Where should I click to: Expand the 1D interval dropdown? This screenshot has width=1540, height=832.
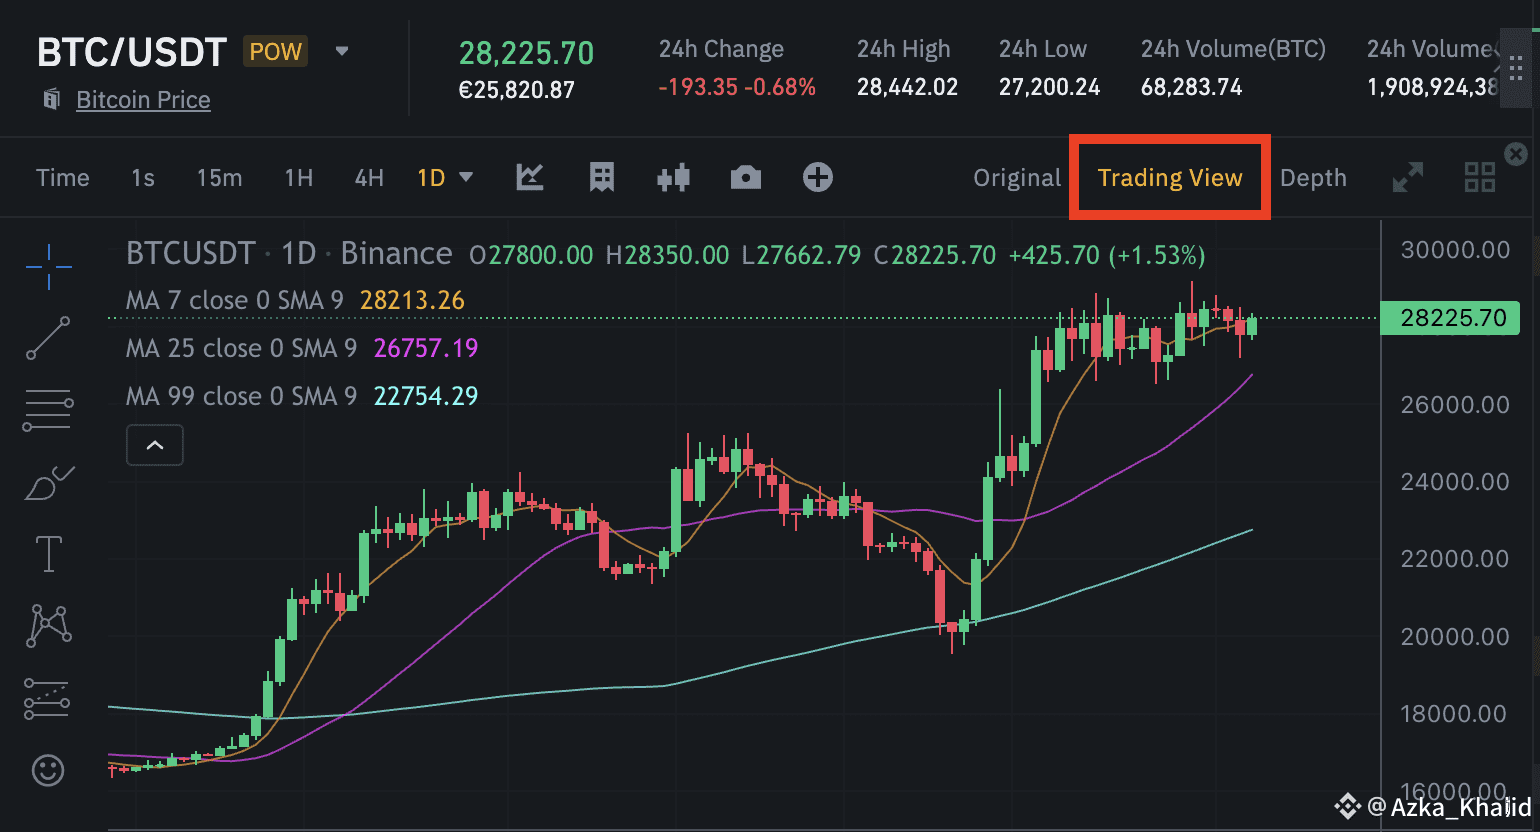(465, 177)
